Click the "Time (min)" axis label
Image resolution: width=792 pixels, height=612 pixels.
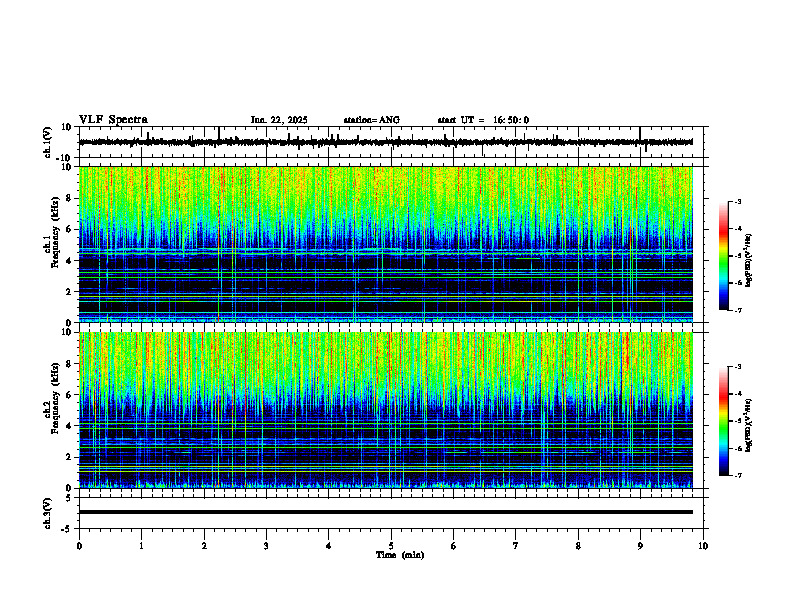coord(400,555)
